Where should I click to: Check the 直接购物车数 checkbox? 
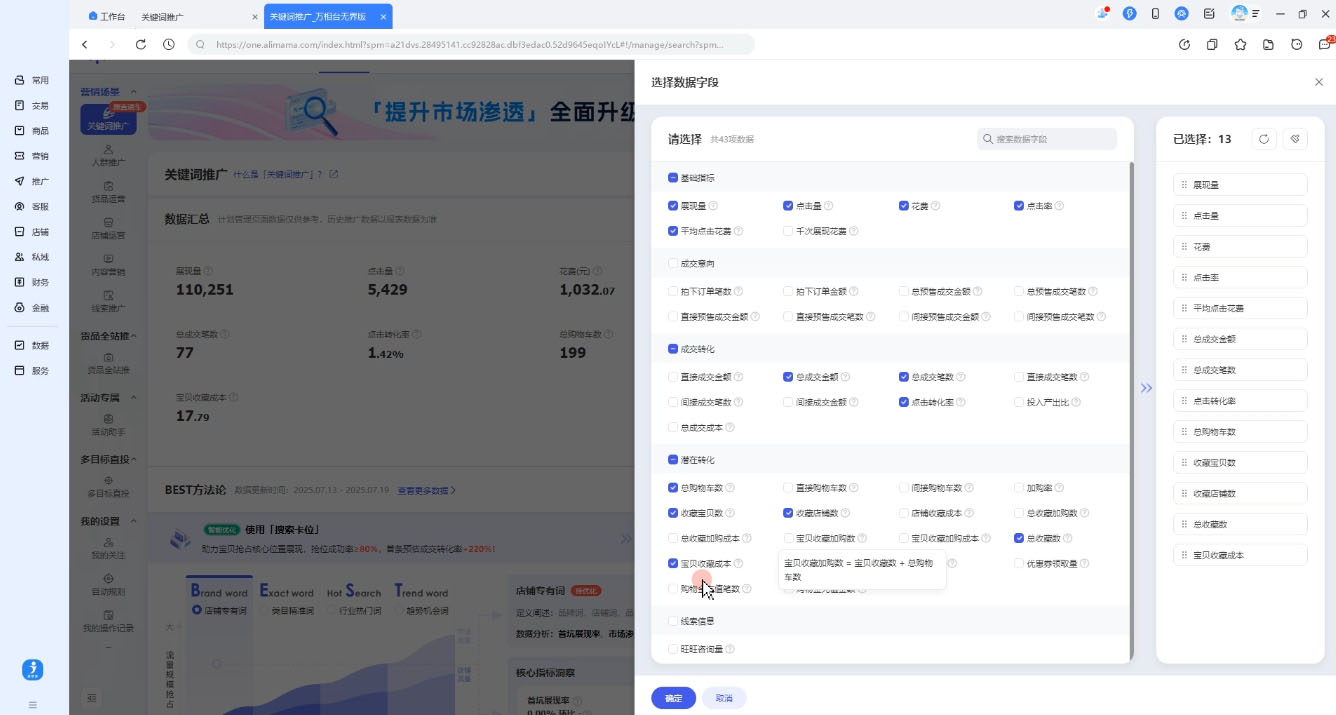coord(788,488)
